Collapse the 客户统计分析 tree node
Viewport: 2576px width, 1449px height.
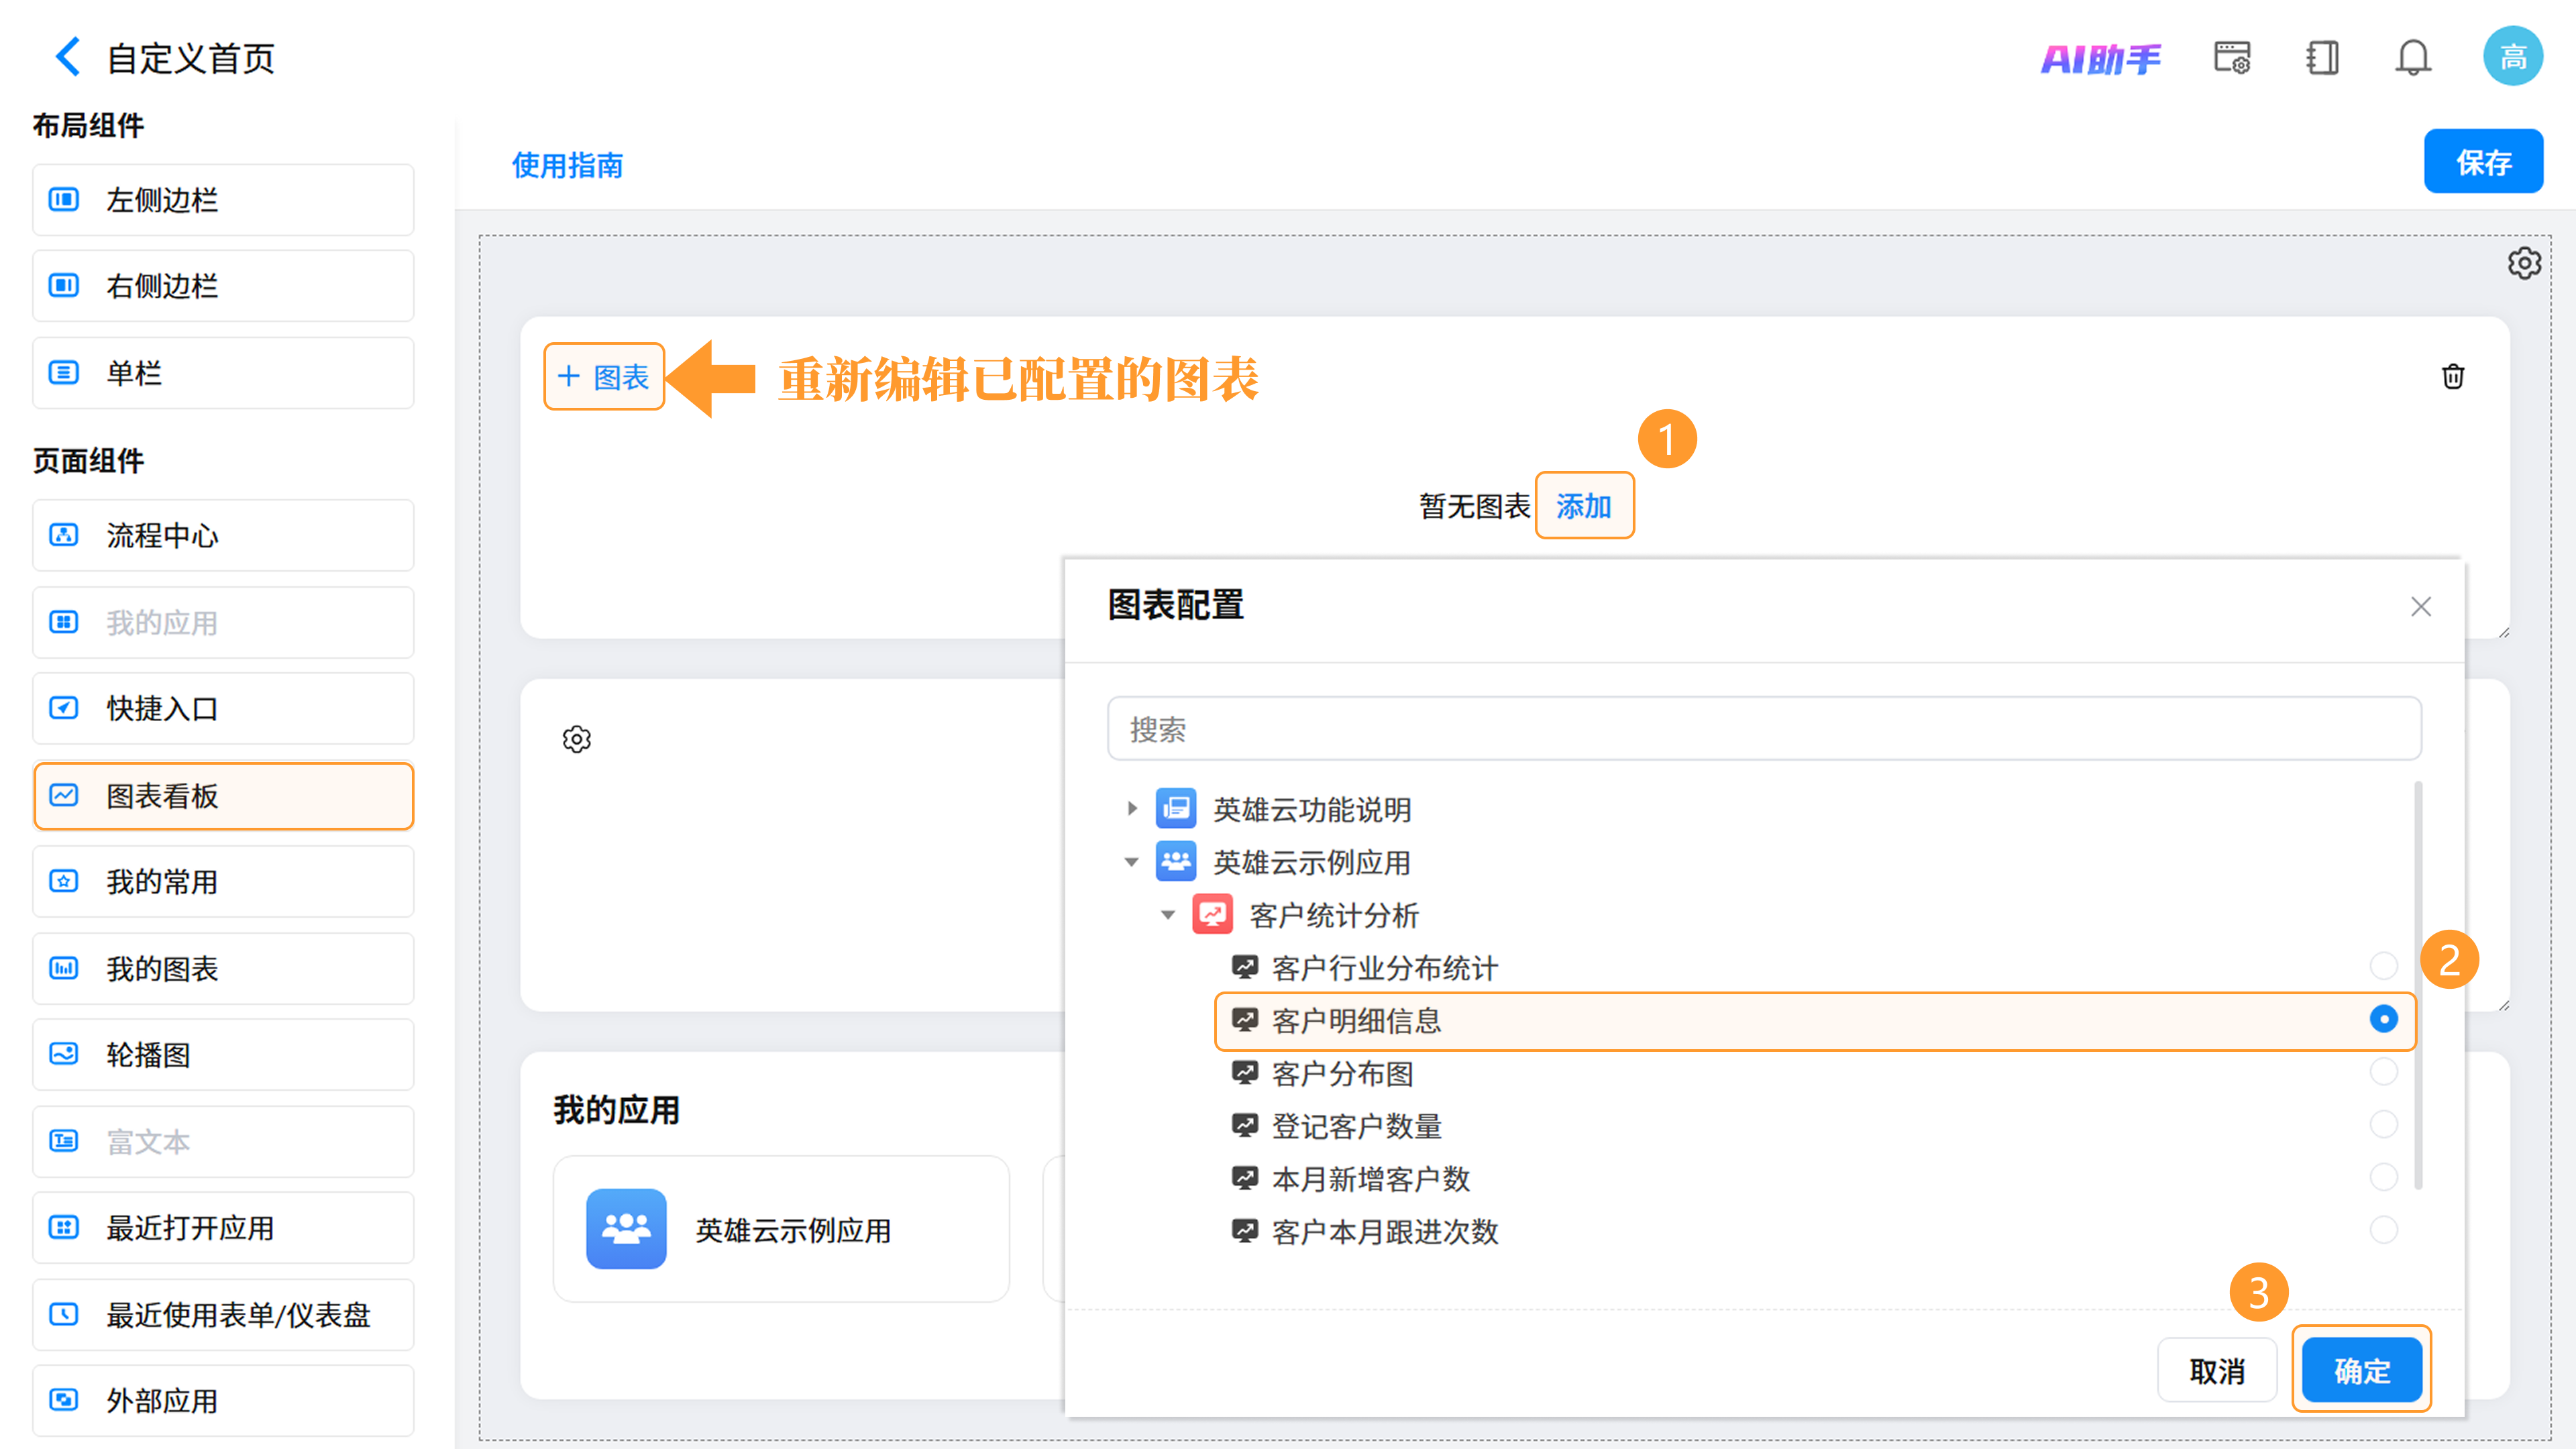[1168, 914]
